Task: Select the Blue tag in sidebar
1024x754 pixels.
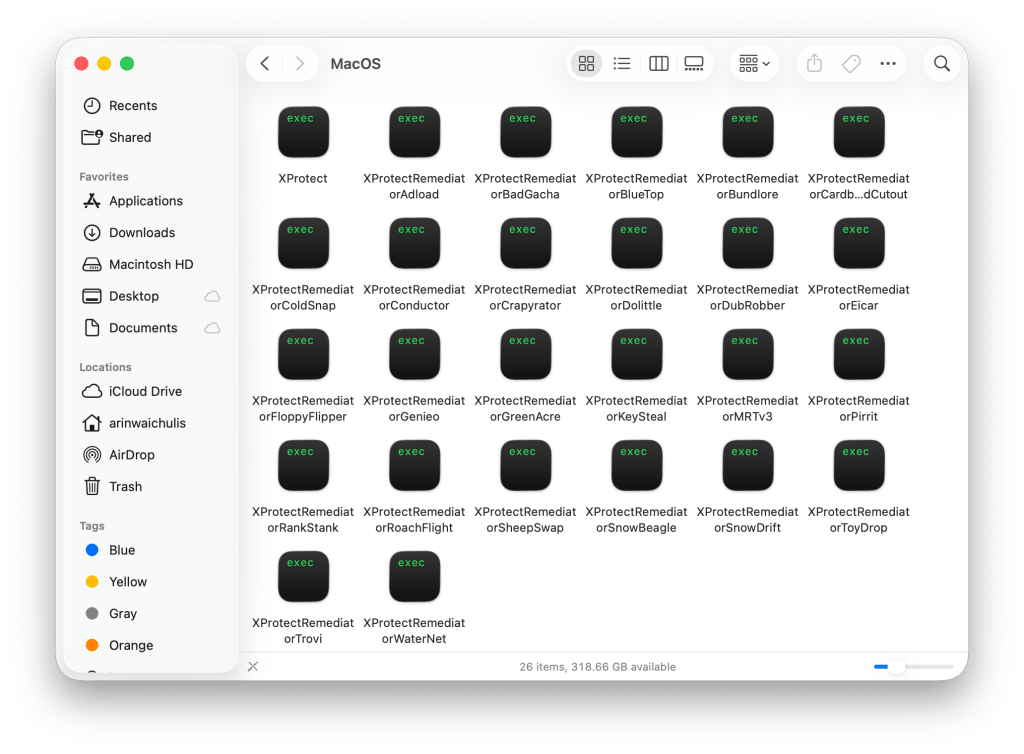Action: (121, 550)
